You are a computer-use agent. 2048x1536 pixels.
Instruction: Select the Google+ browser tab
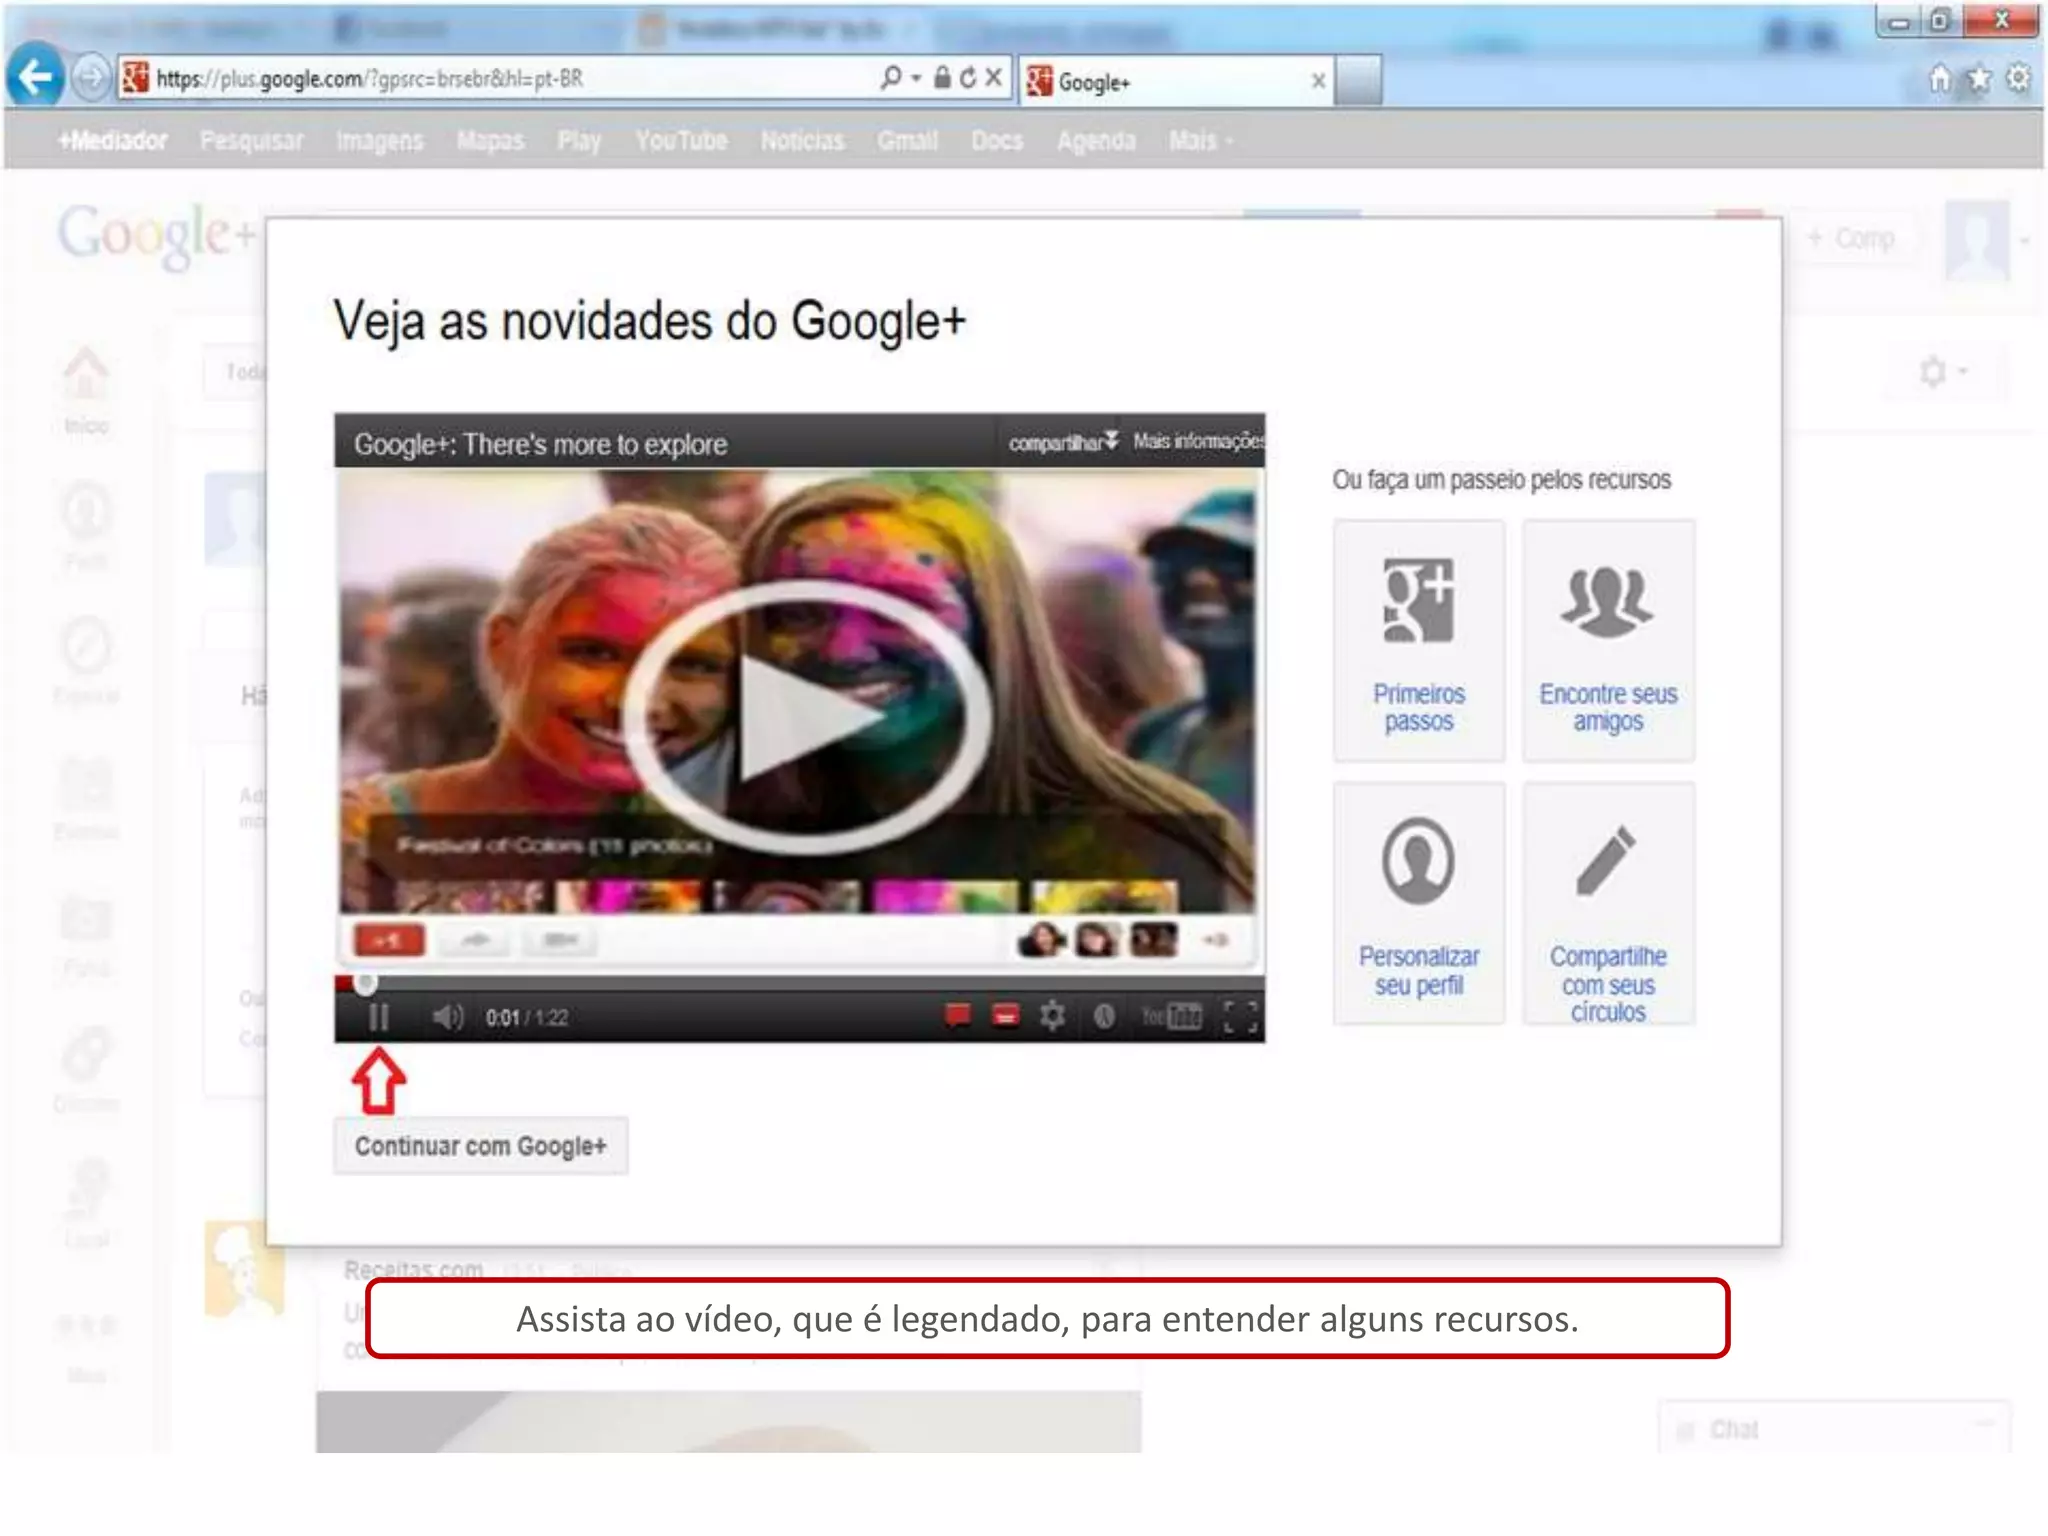click(x=1175, y=81)
